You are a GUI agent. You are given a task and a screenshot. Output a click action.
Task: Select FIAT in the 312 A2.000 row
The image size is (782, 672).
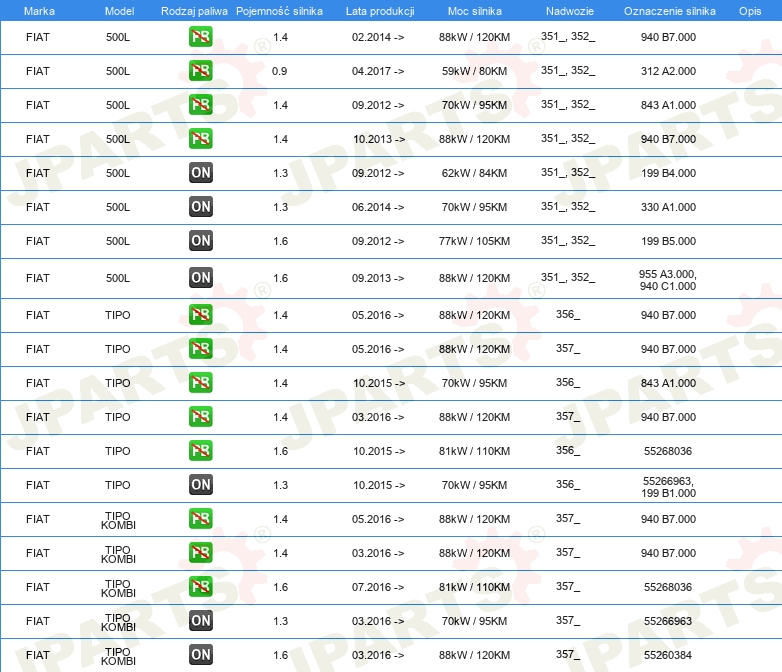pyautogui.click(x=37, y=71)
